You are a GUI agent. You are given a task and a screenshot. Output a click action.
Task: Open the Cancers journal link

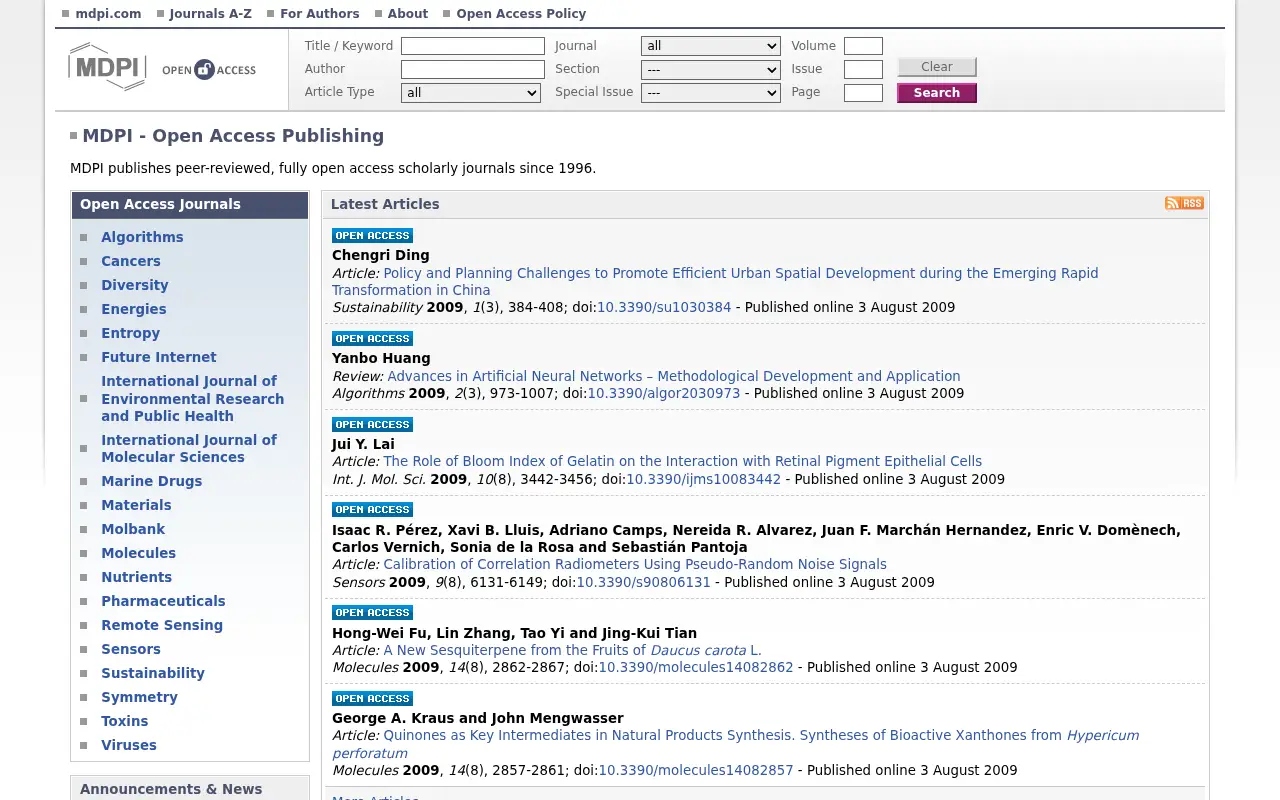pos(131,261)
